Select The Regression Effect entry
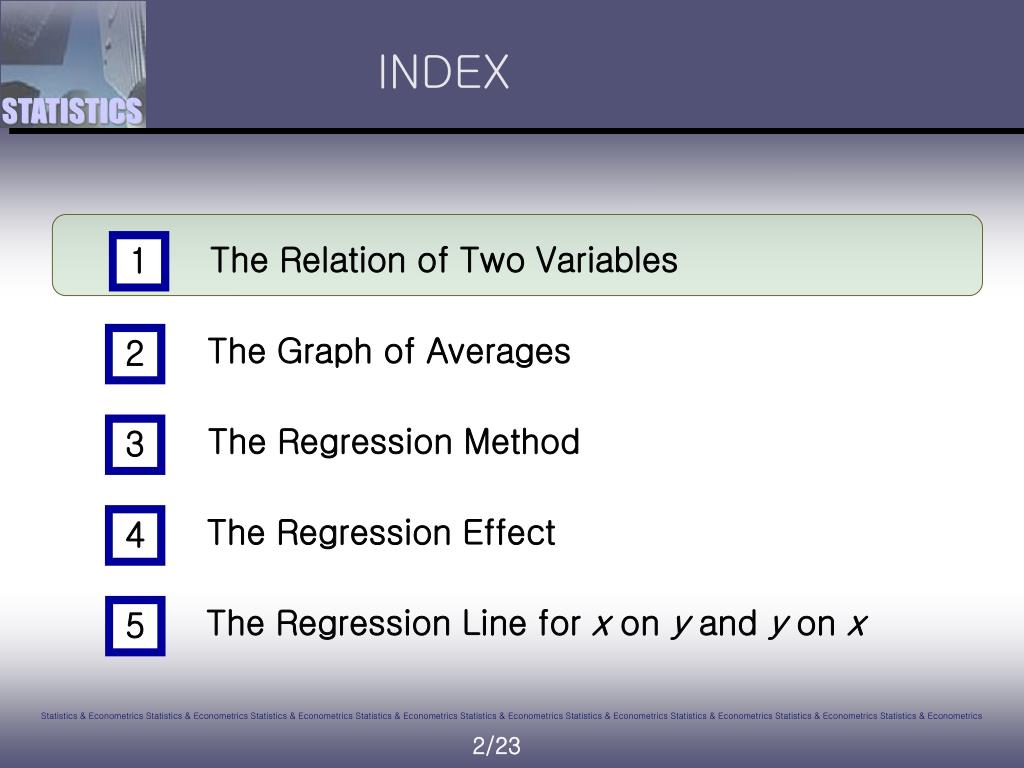Image resolution: width=1024 pixels, height=768 pixels. pos(381,533)
